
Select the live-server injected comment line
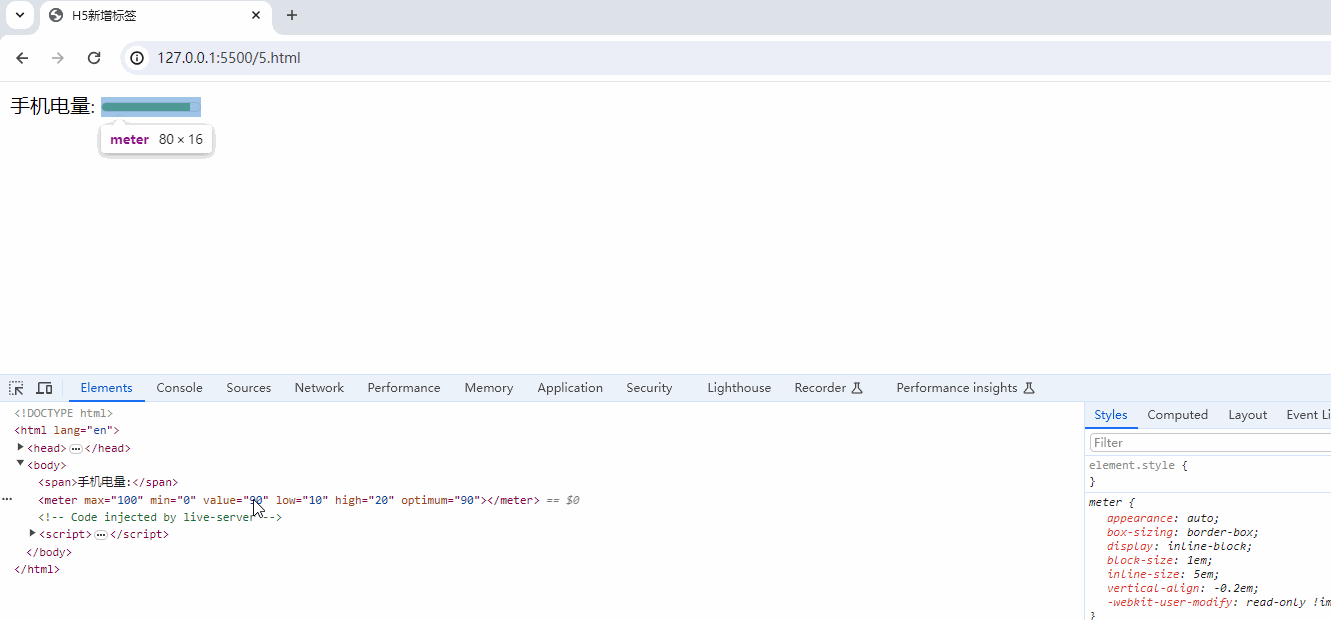click(160, 517)
